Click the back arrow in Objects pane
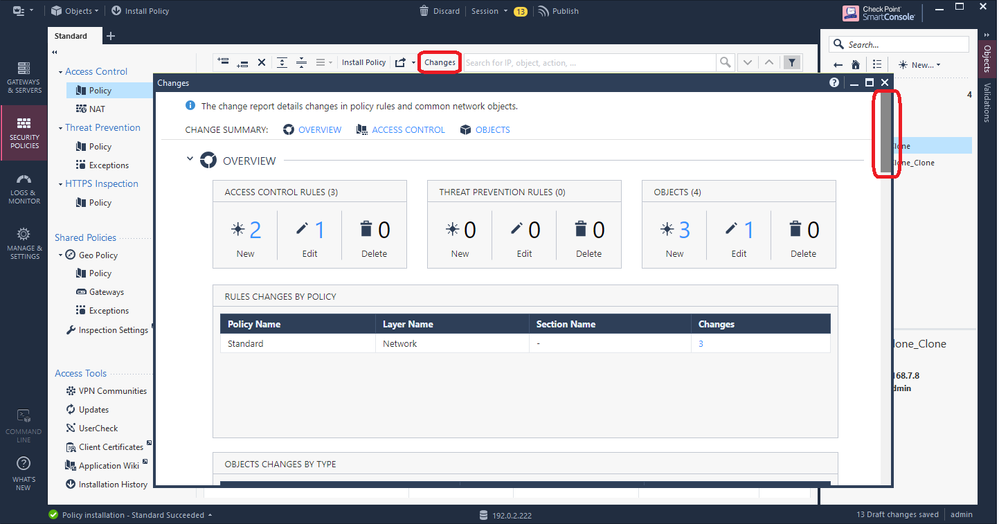Screen dimensions: 999x524 pos(838,64)
